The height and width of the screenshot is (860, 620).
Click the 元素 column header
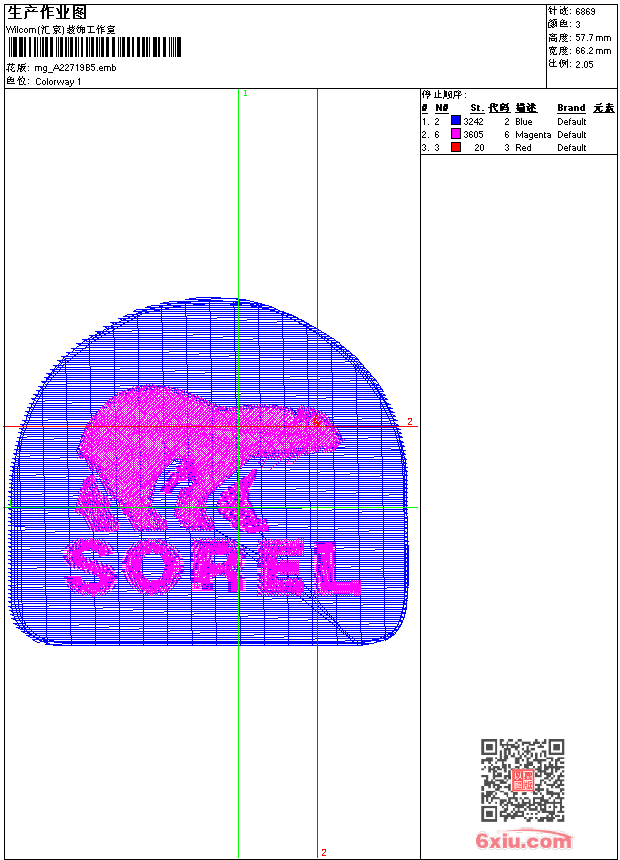[604, 108]
